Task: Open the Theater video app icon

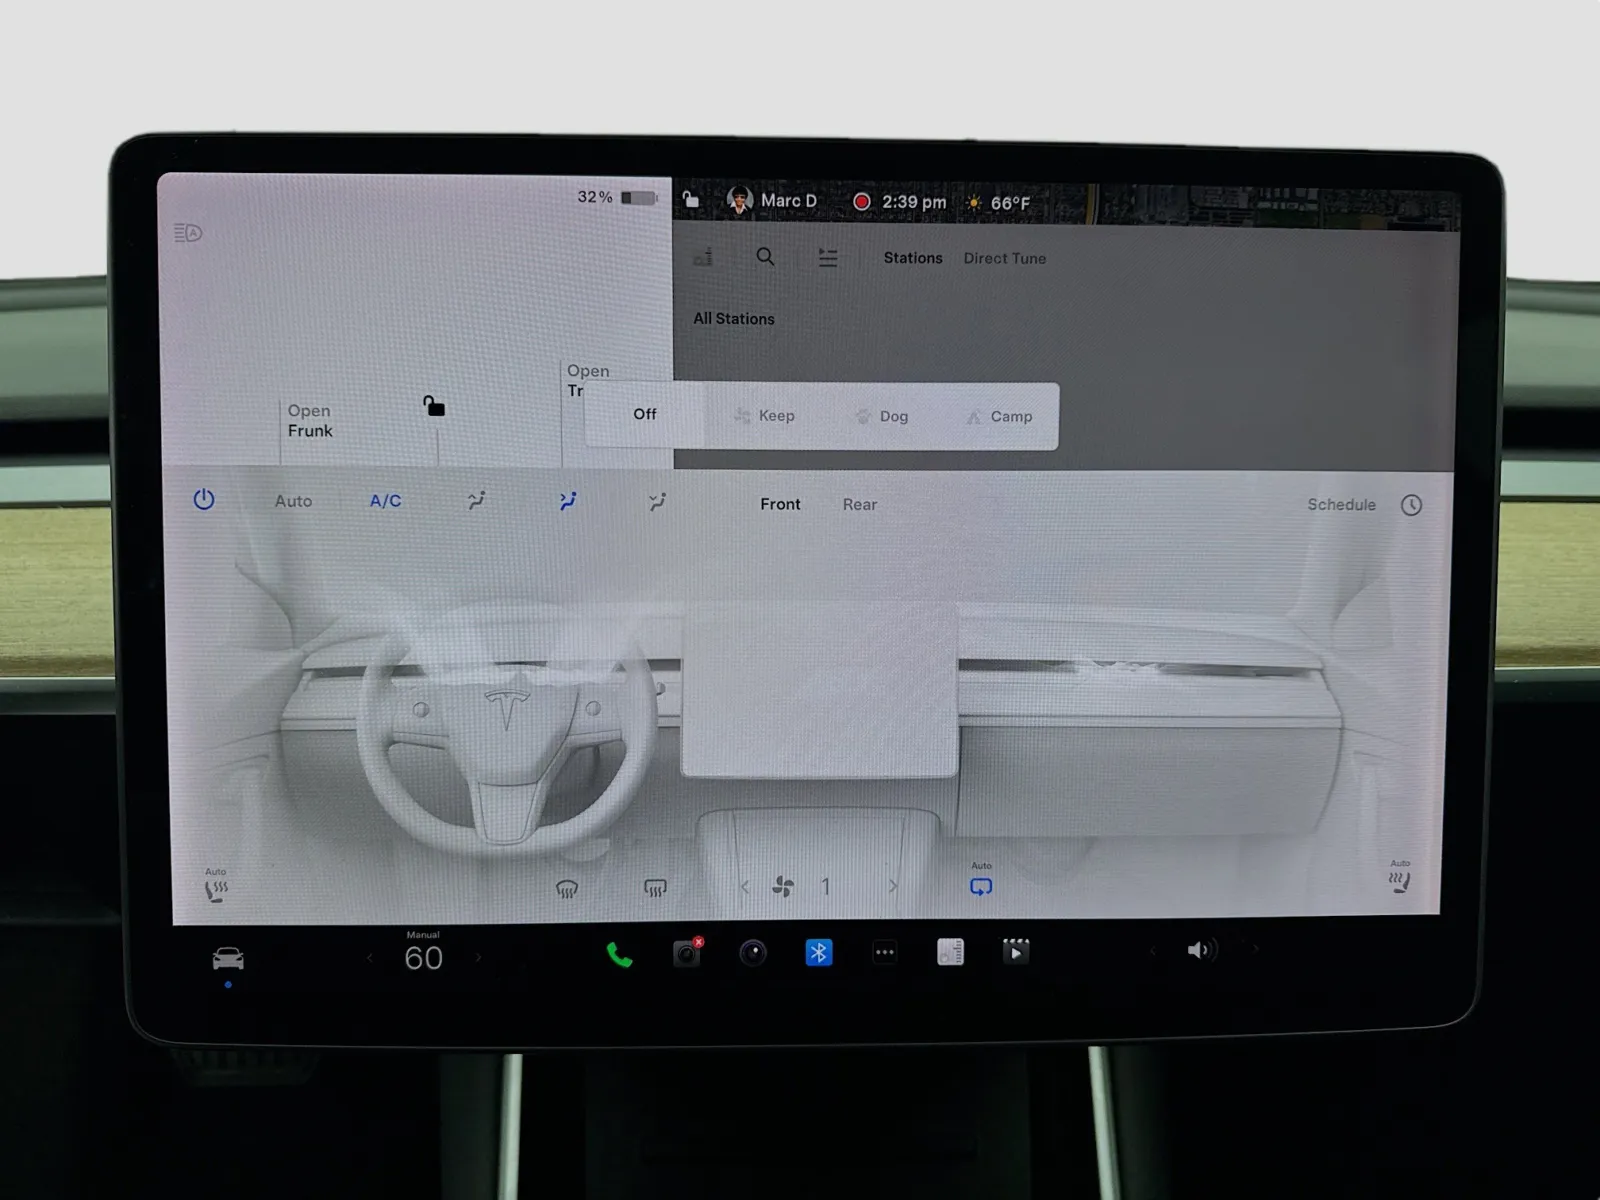Action: pyautogui.click(x=1015, y=951)
